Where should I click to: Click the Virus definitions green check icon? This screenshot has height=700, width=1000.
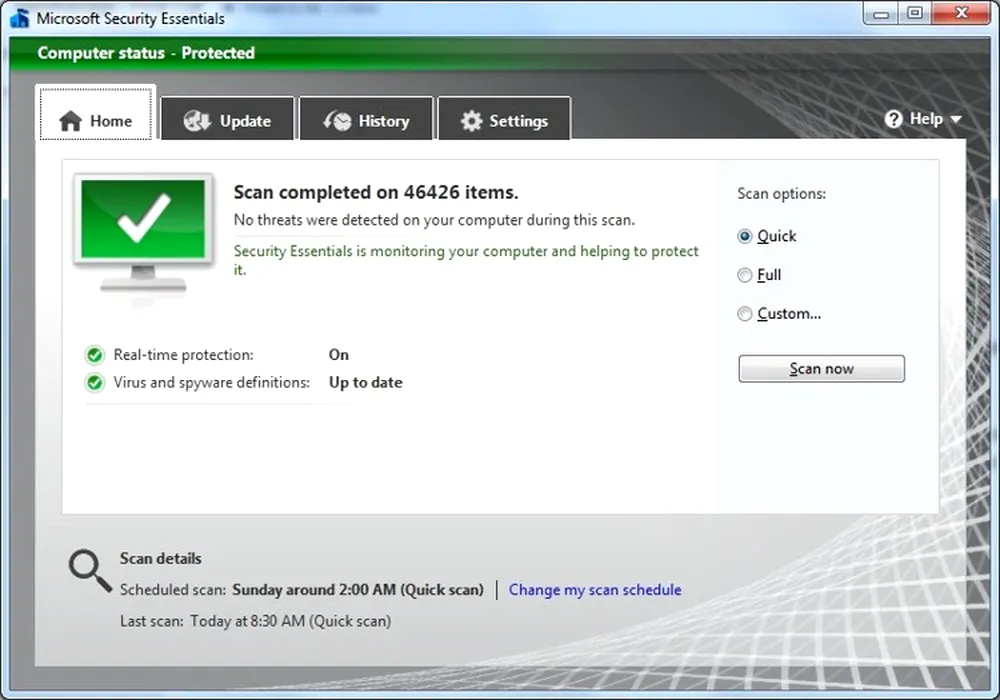coord(95,382)
